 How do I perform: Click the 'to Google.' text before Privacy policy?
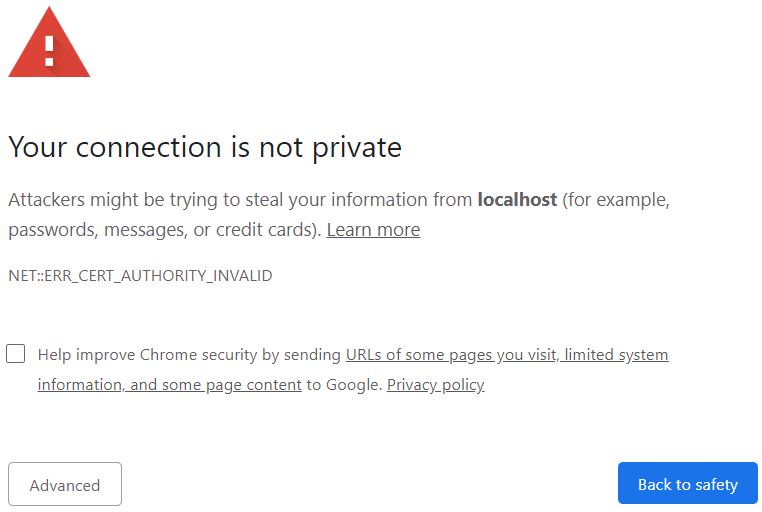click(x=344, y=385)
